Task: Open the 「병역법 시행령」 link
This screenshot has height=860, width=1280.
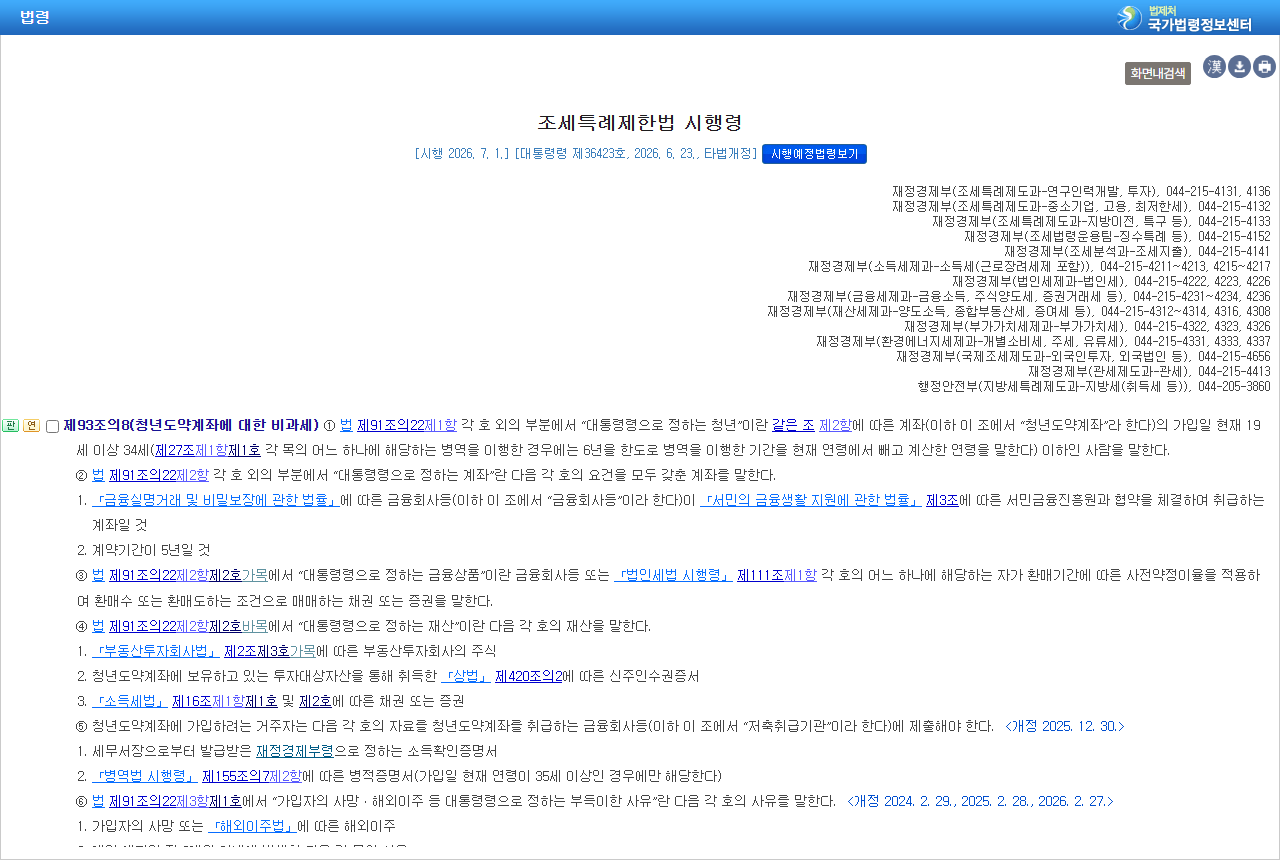Action: tap(145, 776)
